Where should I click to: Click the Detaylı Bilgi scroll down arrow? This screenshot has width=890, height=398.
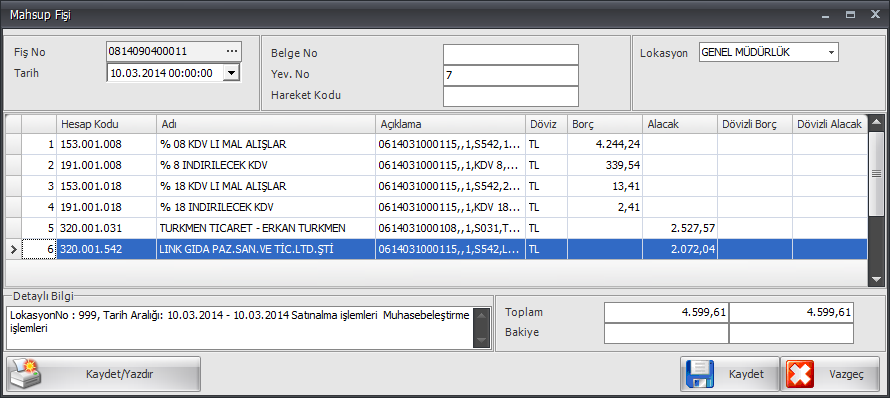[x=481, y=340]
